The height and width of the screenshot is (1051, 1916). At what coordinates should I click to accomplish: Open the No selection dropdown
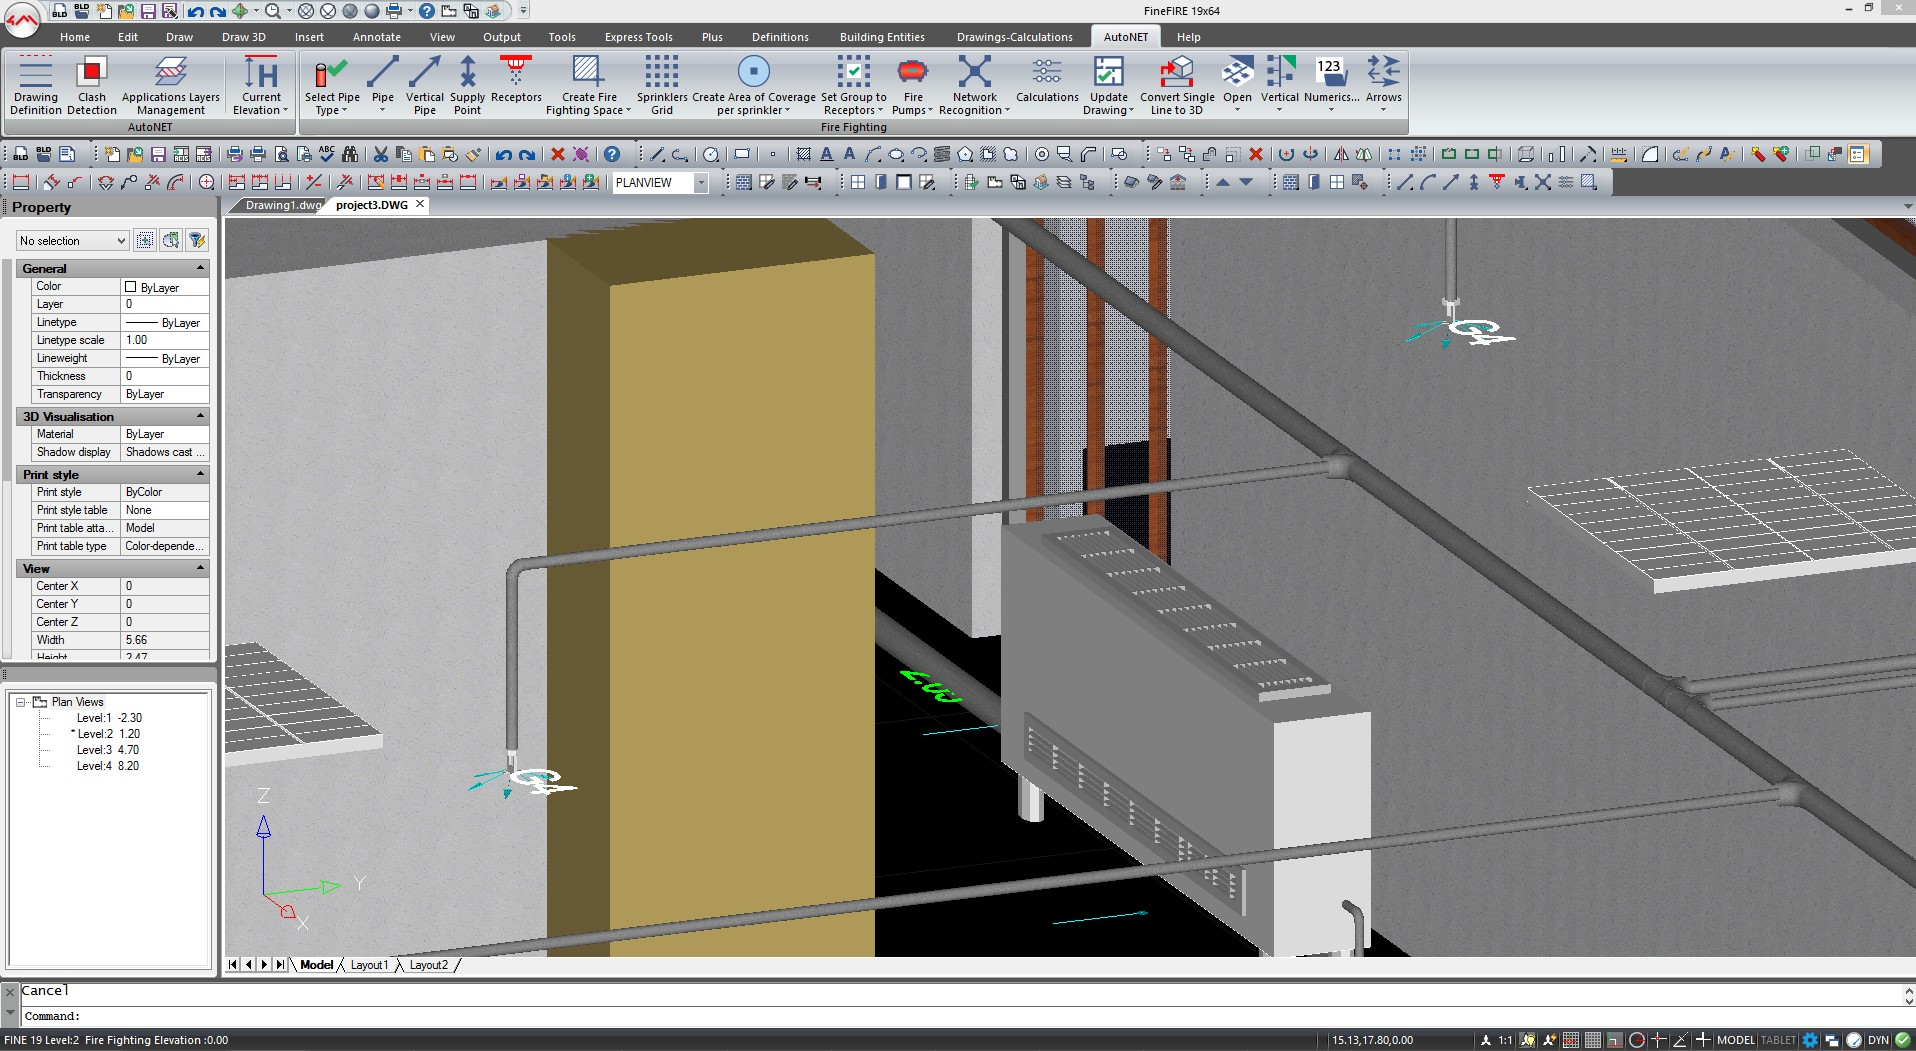click(73, 241)
